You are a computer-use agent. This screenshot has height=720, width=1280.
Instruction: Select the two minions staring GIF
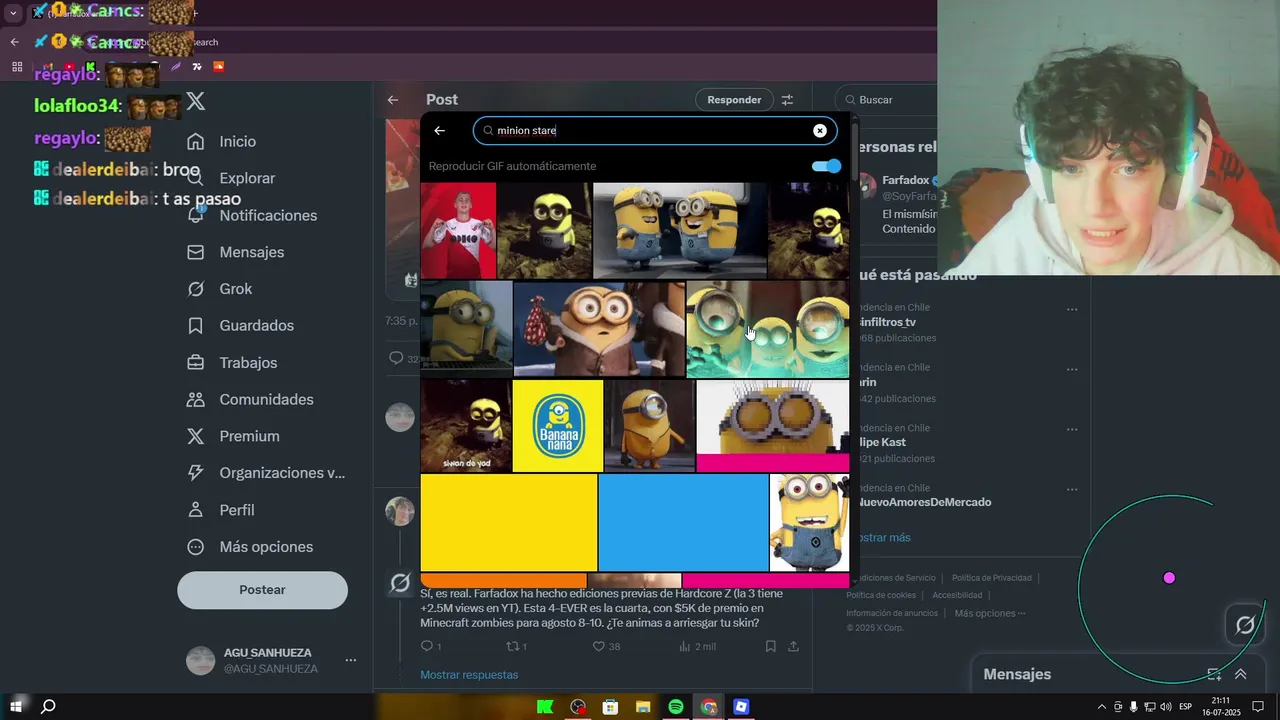680,230
